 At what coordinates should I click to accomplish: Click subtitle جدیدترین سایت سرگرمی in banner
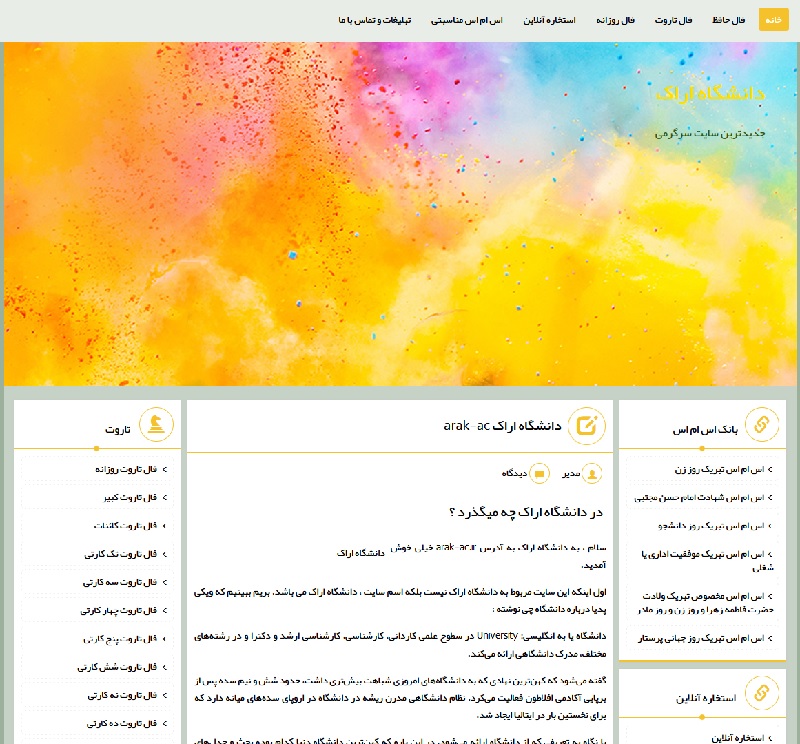tap(710, 133)
